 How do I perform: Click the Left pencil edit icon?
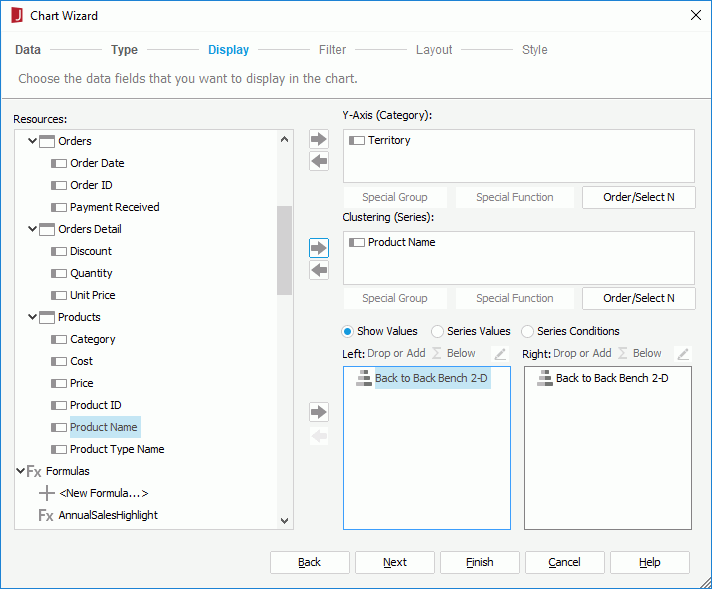pyautogui.click(x=500, y=354)
